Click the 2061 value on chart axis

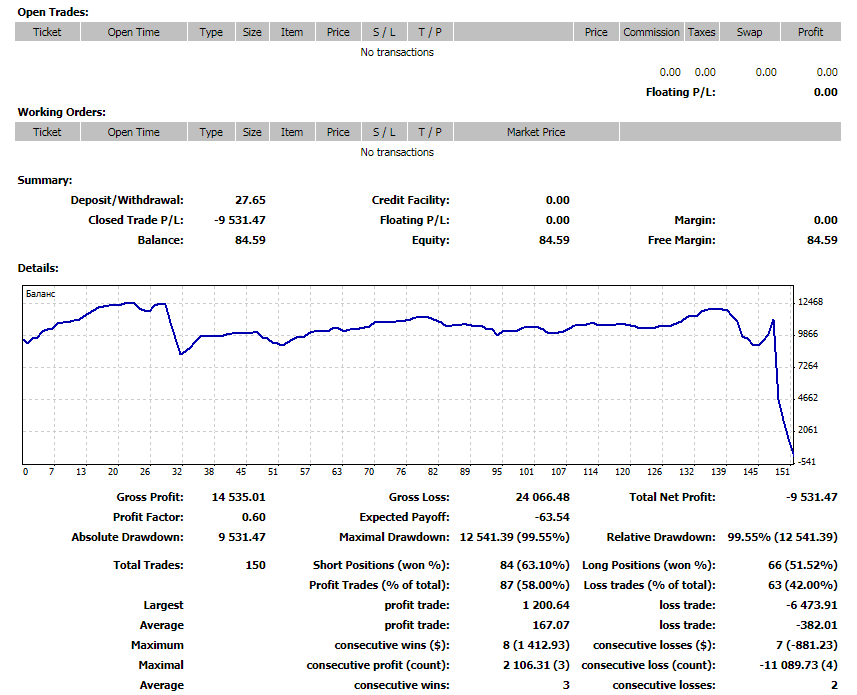click(808, 430)
